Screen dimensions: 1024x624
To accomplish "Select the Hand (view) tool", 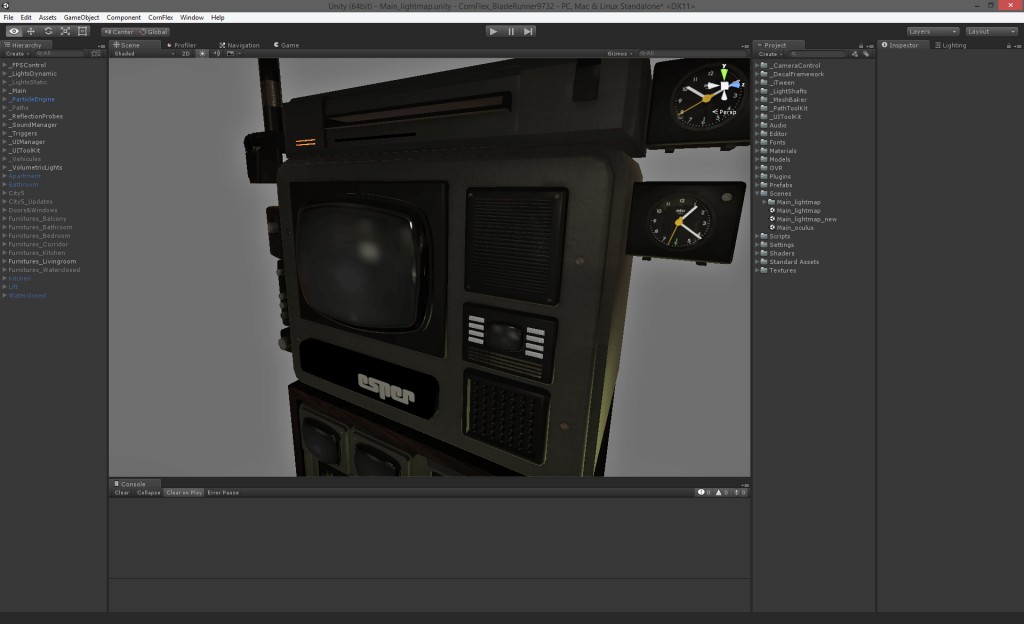I will 14,31.
